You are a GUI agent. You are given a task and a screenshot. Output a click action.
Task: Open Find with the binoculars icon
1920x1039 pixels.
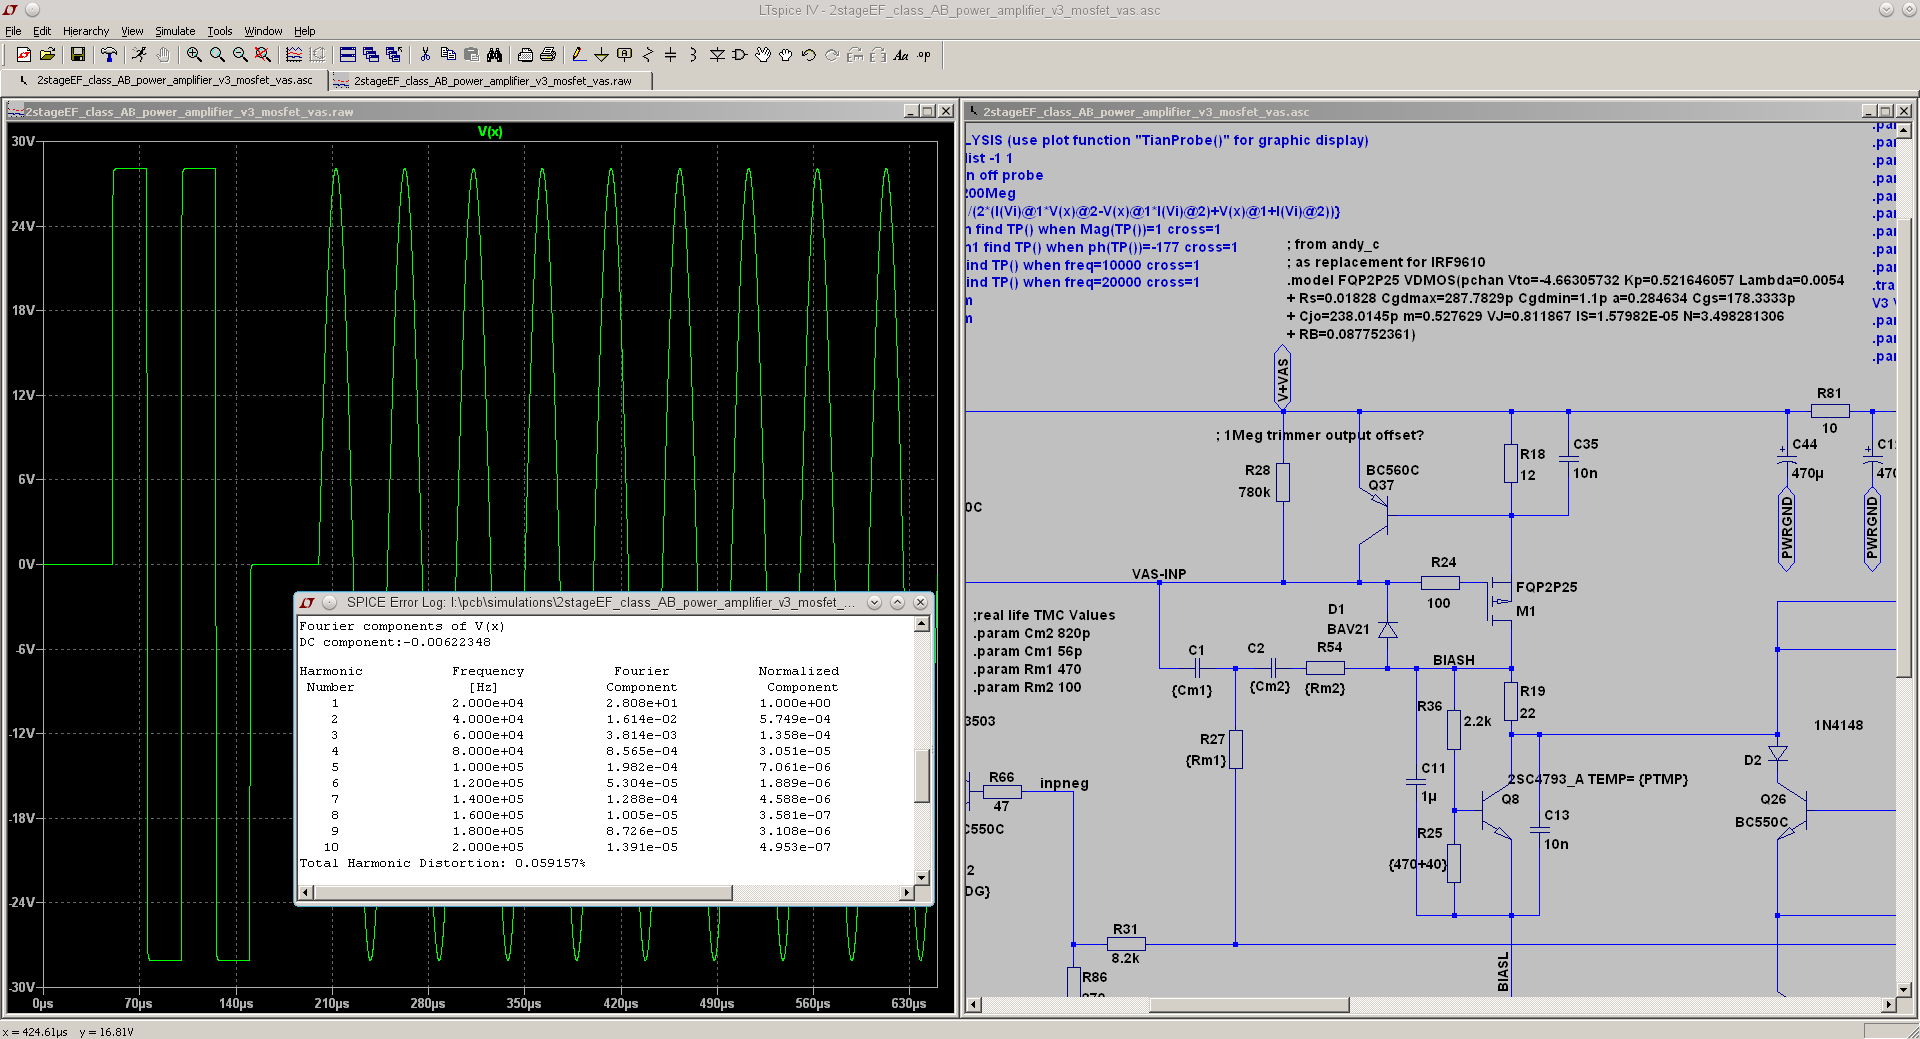pyautogui.click(x=494, y=55)
